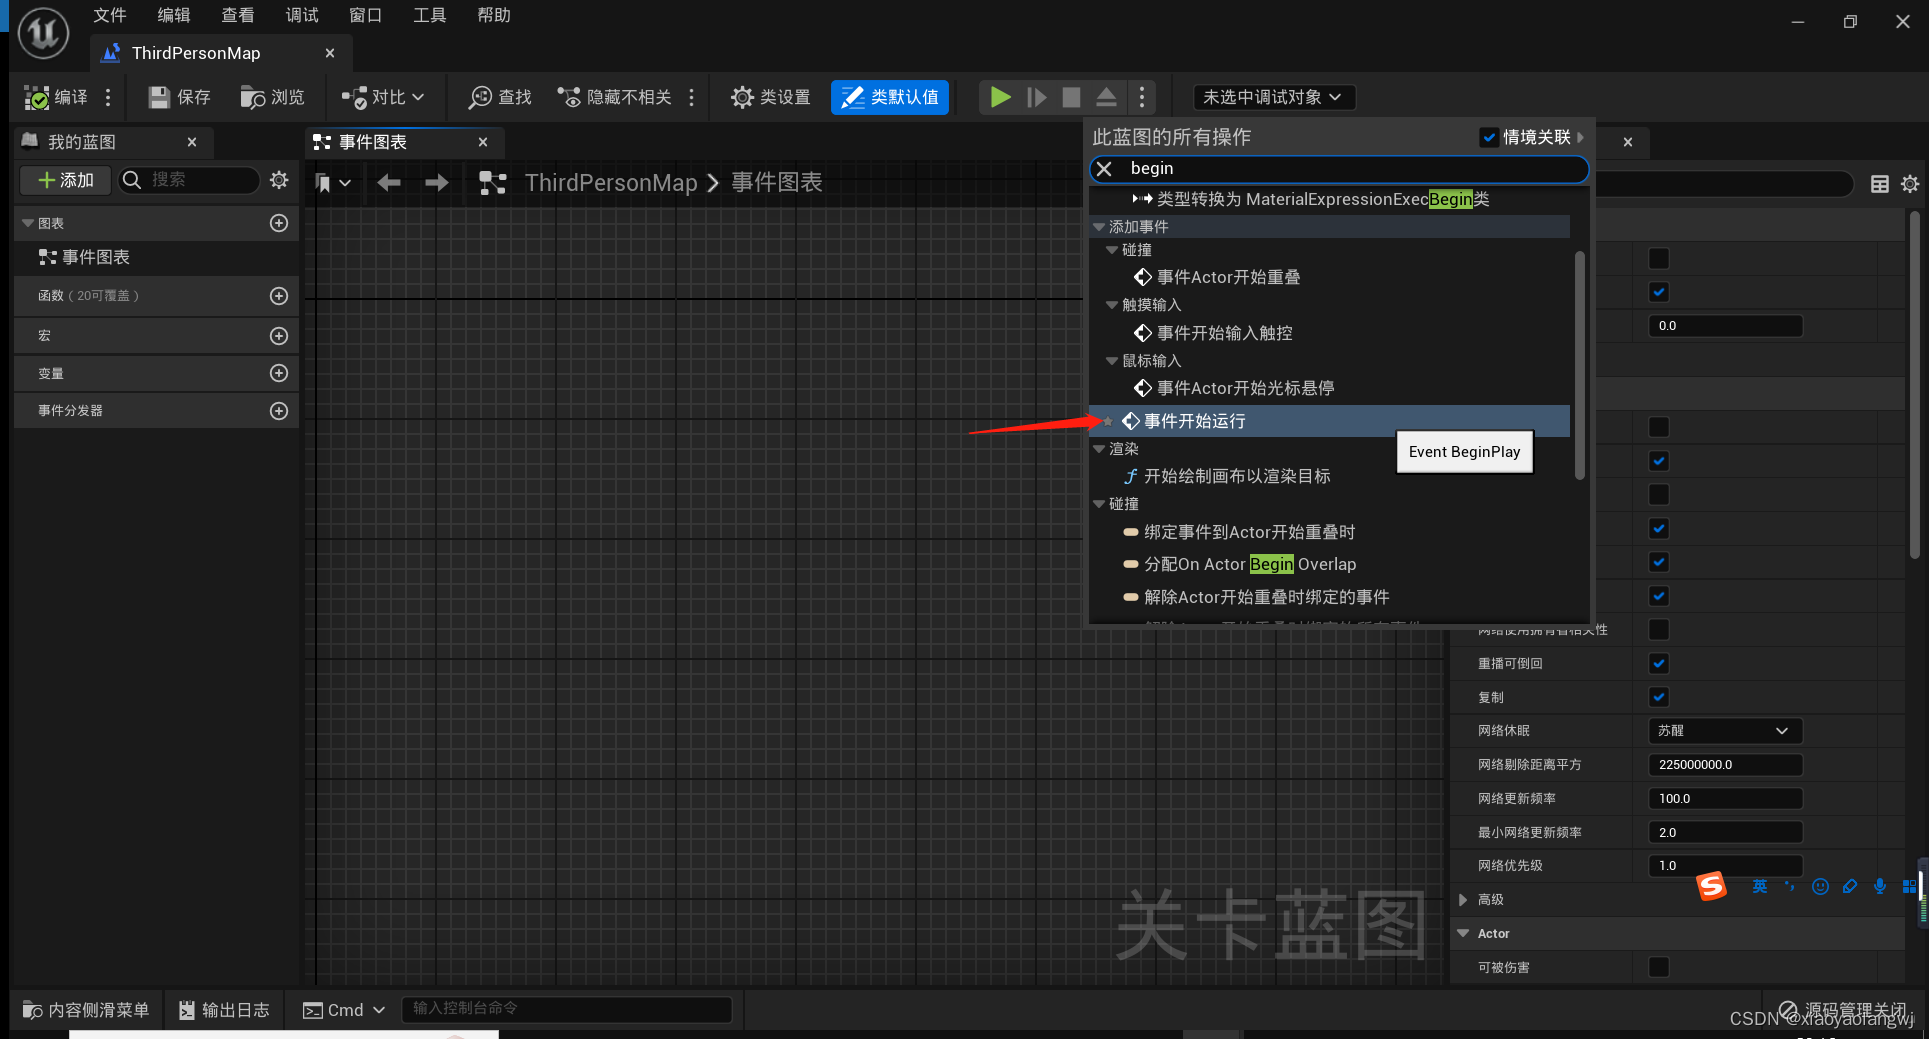Select 分配On Actor Begin Overlap entry
Viewport: 1929px width, 1039px height.
pyautogui.click(x=1250, y=564)
